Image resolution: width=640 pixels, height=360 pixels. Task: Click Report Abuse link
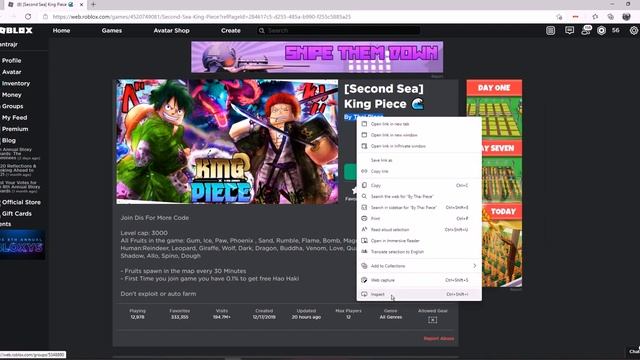[439, 338]
